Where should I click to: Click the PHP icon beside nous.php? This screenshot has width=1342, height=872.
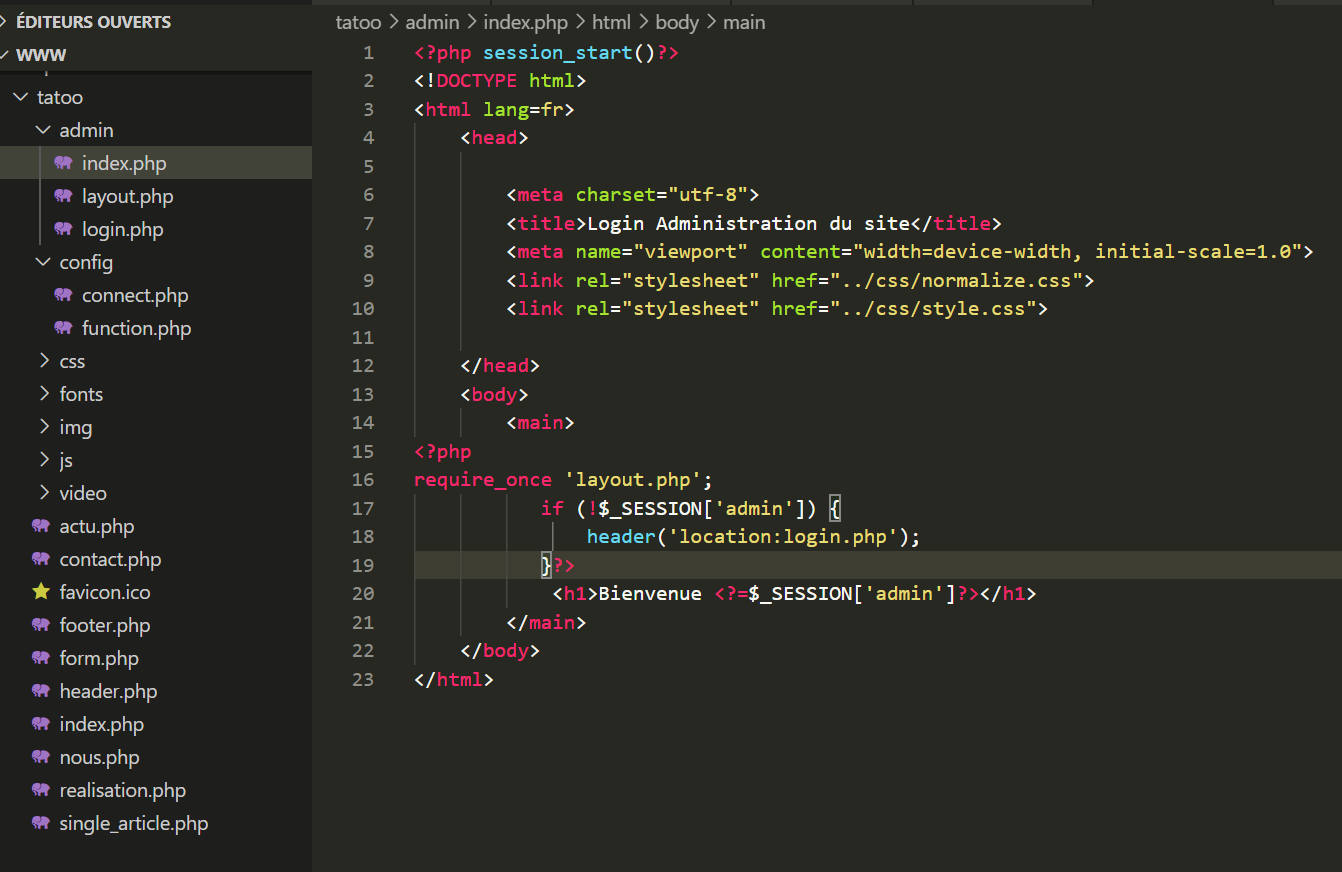point(41,757)
